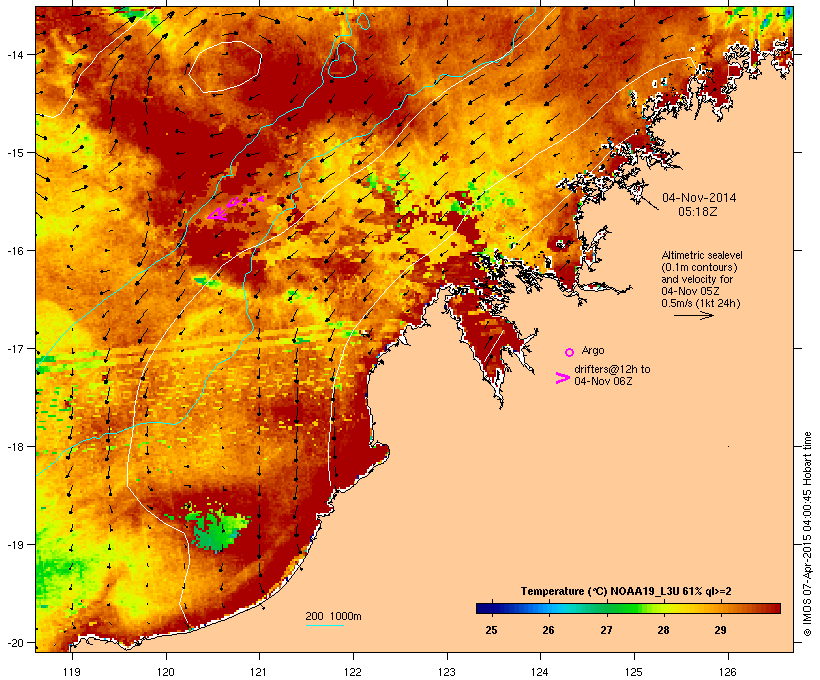The height and width of the screenshot is (680, 820).
Task: Click the time text "05:18Z"
Action: pyautogui.click(x=698, y=212)
